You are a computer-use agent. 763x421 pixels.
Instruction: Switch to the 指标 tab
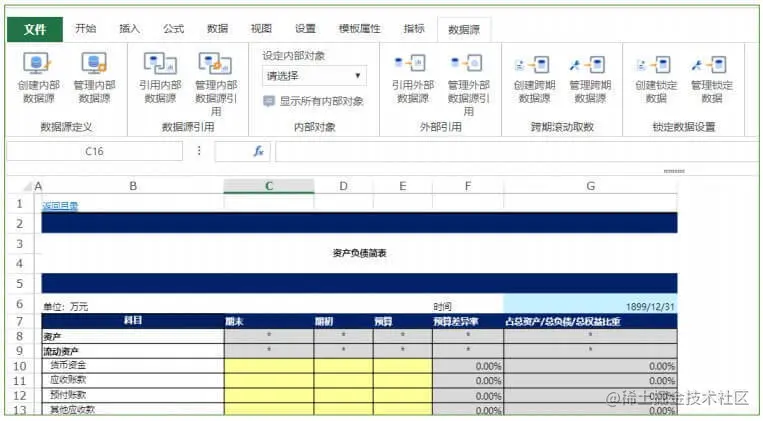coord(414,29)
